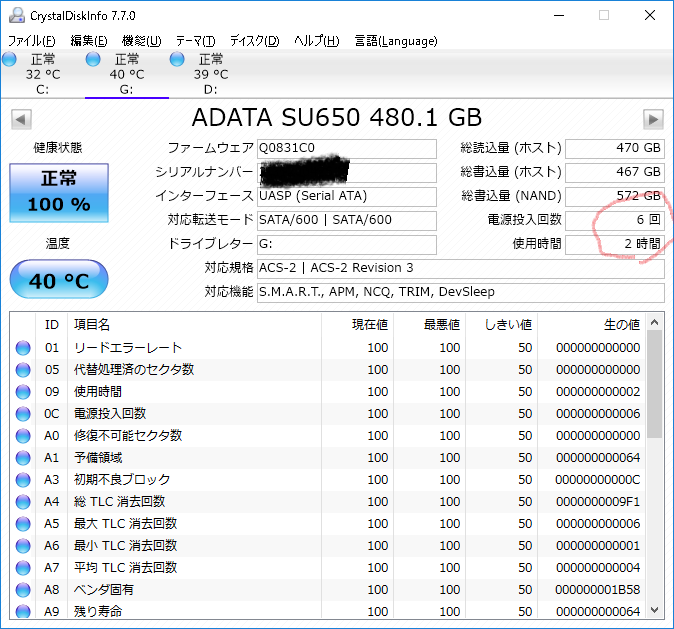
Task: Click the drive letter field G:
Action: pyautogui.click(x=347, y=245)
